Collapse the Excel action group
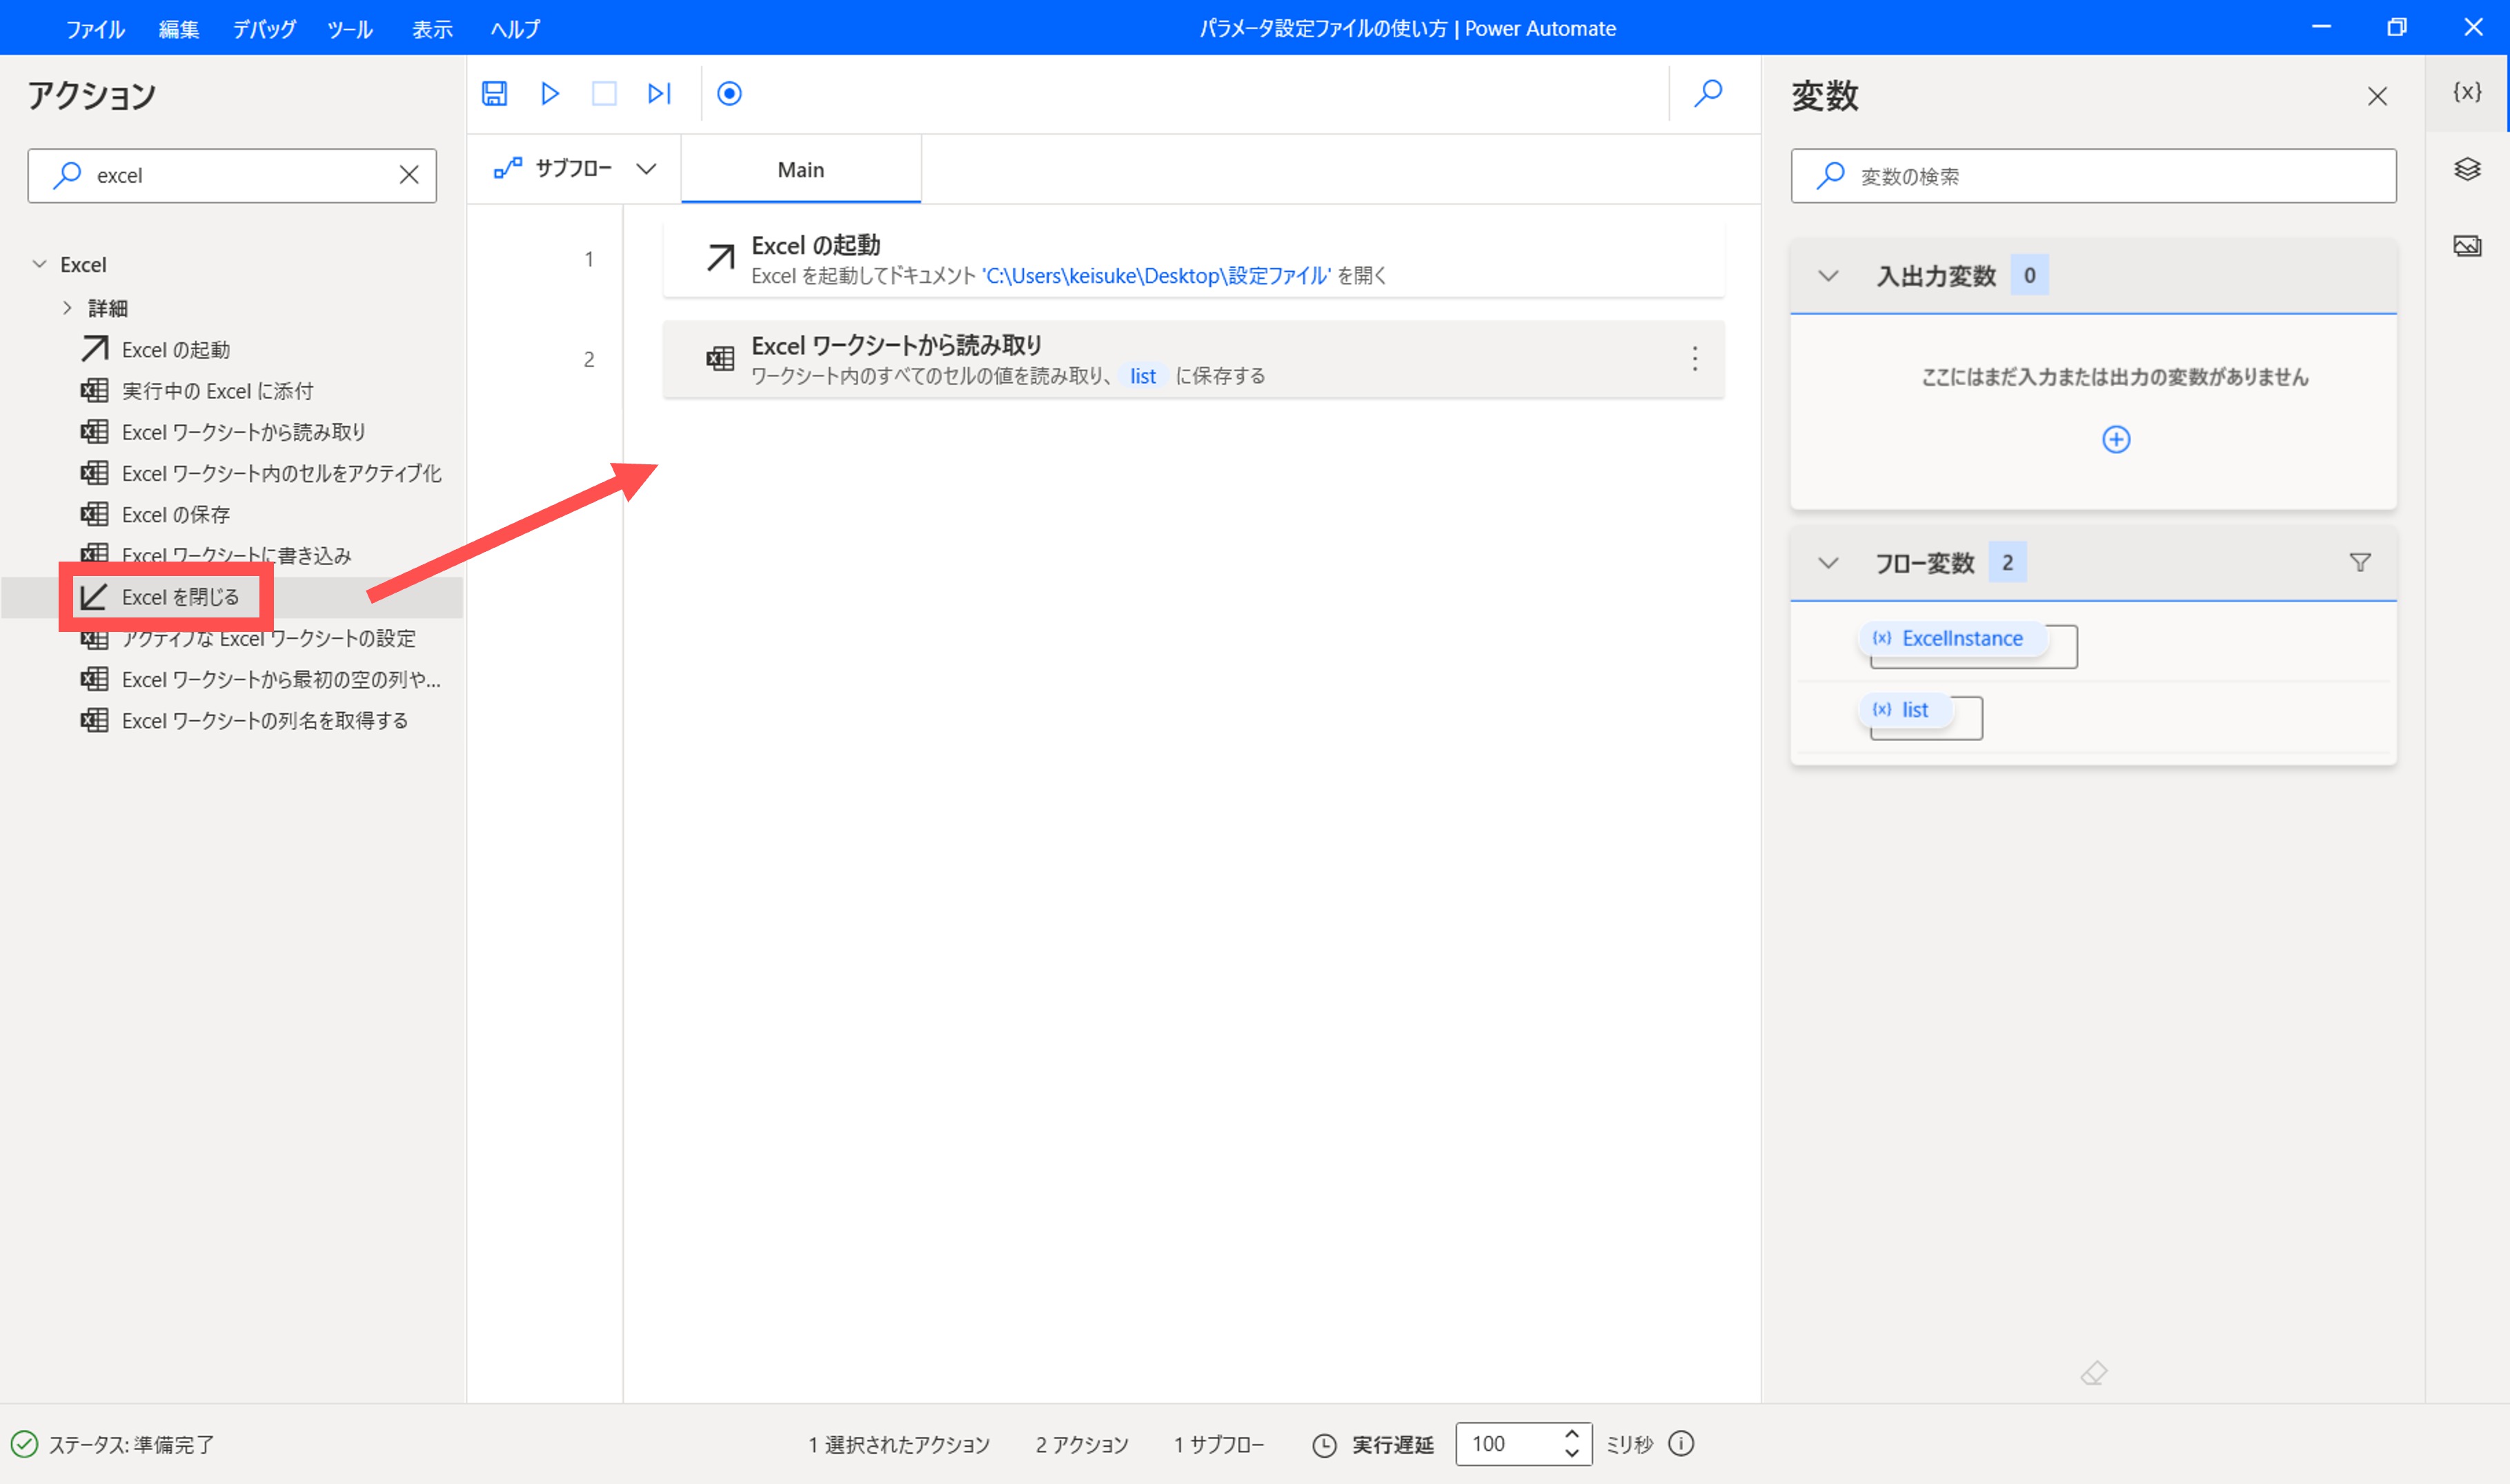2510x1484 pixels. tap(39, 264)
